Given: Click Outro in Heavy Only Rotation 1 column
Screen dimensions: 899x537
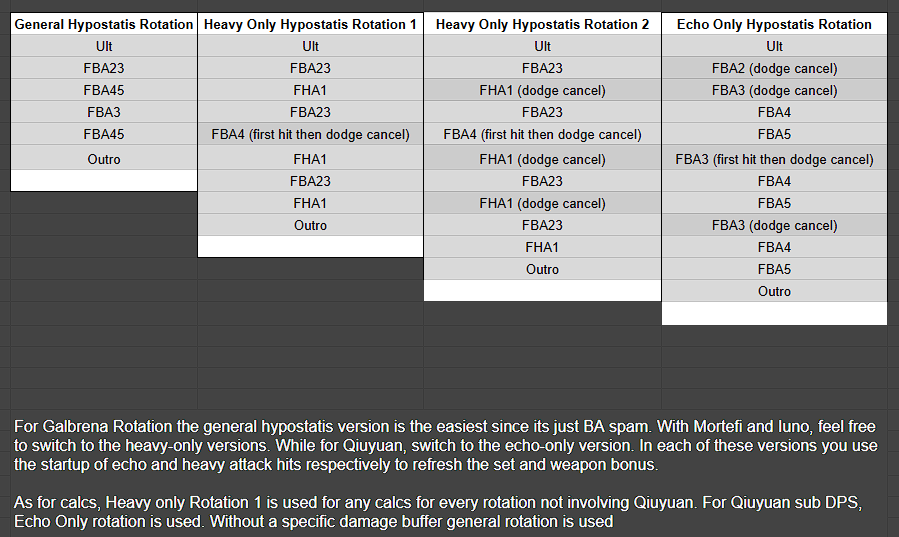Looking at the screenshot, I should coord(310,225).
